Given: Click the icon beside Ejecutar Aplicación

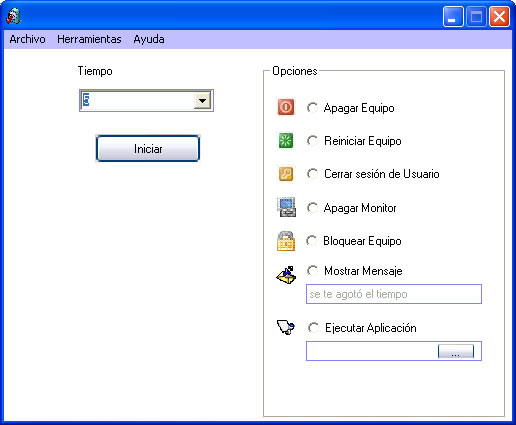Looking at the screenshot, I should [286, 327].
